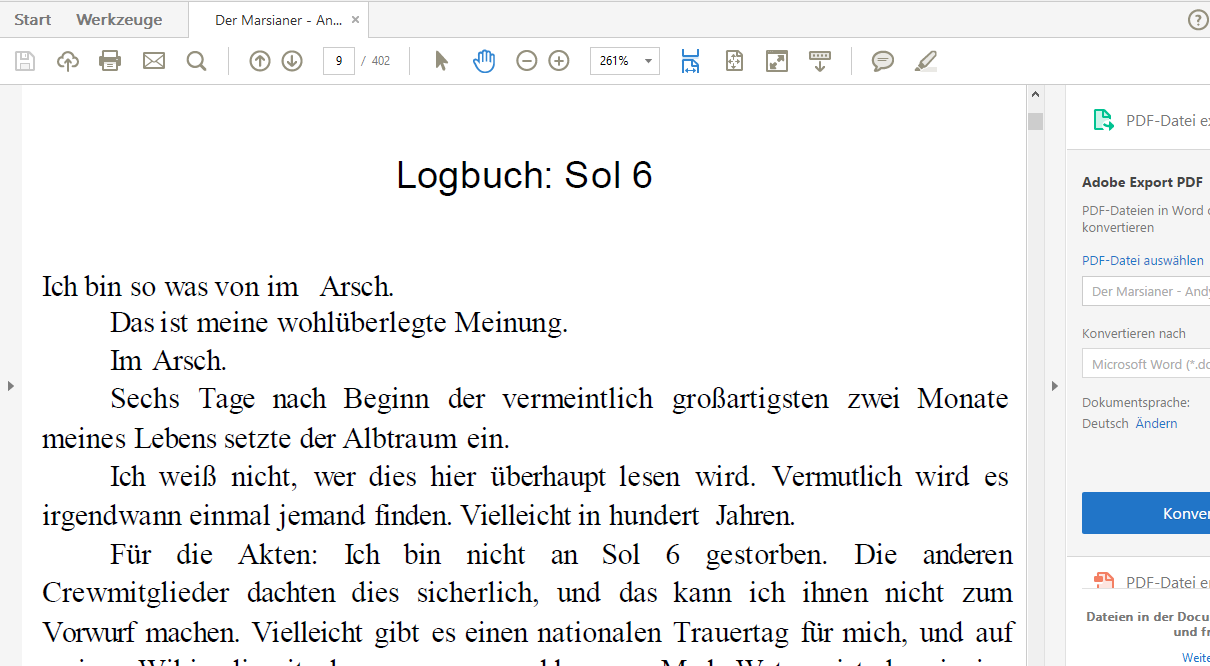Click the page number field showing 9

[x=339, y=61]
